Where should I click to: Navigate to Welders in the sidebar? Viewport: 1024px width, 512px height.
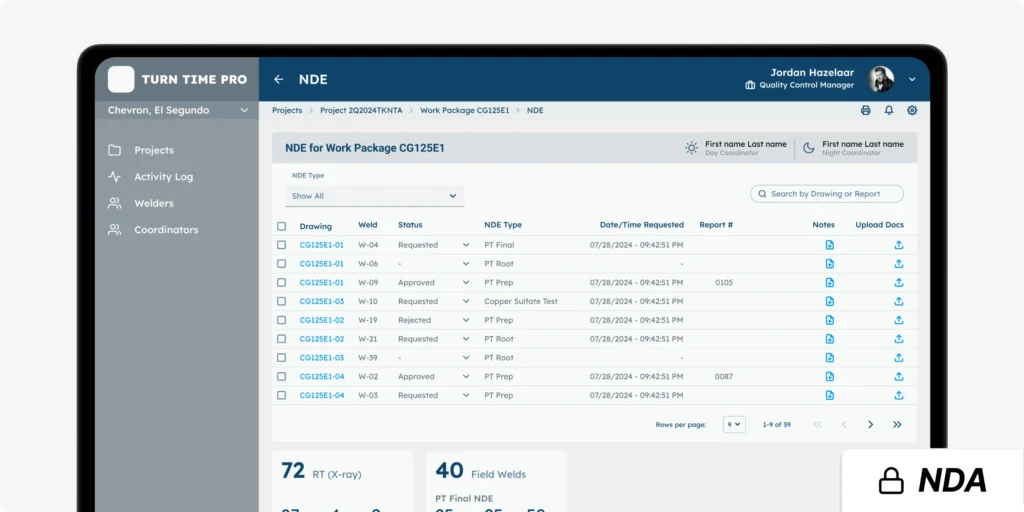tap(153, 203)
